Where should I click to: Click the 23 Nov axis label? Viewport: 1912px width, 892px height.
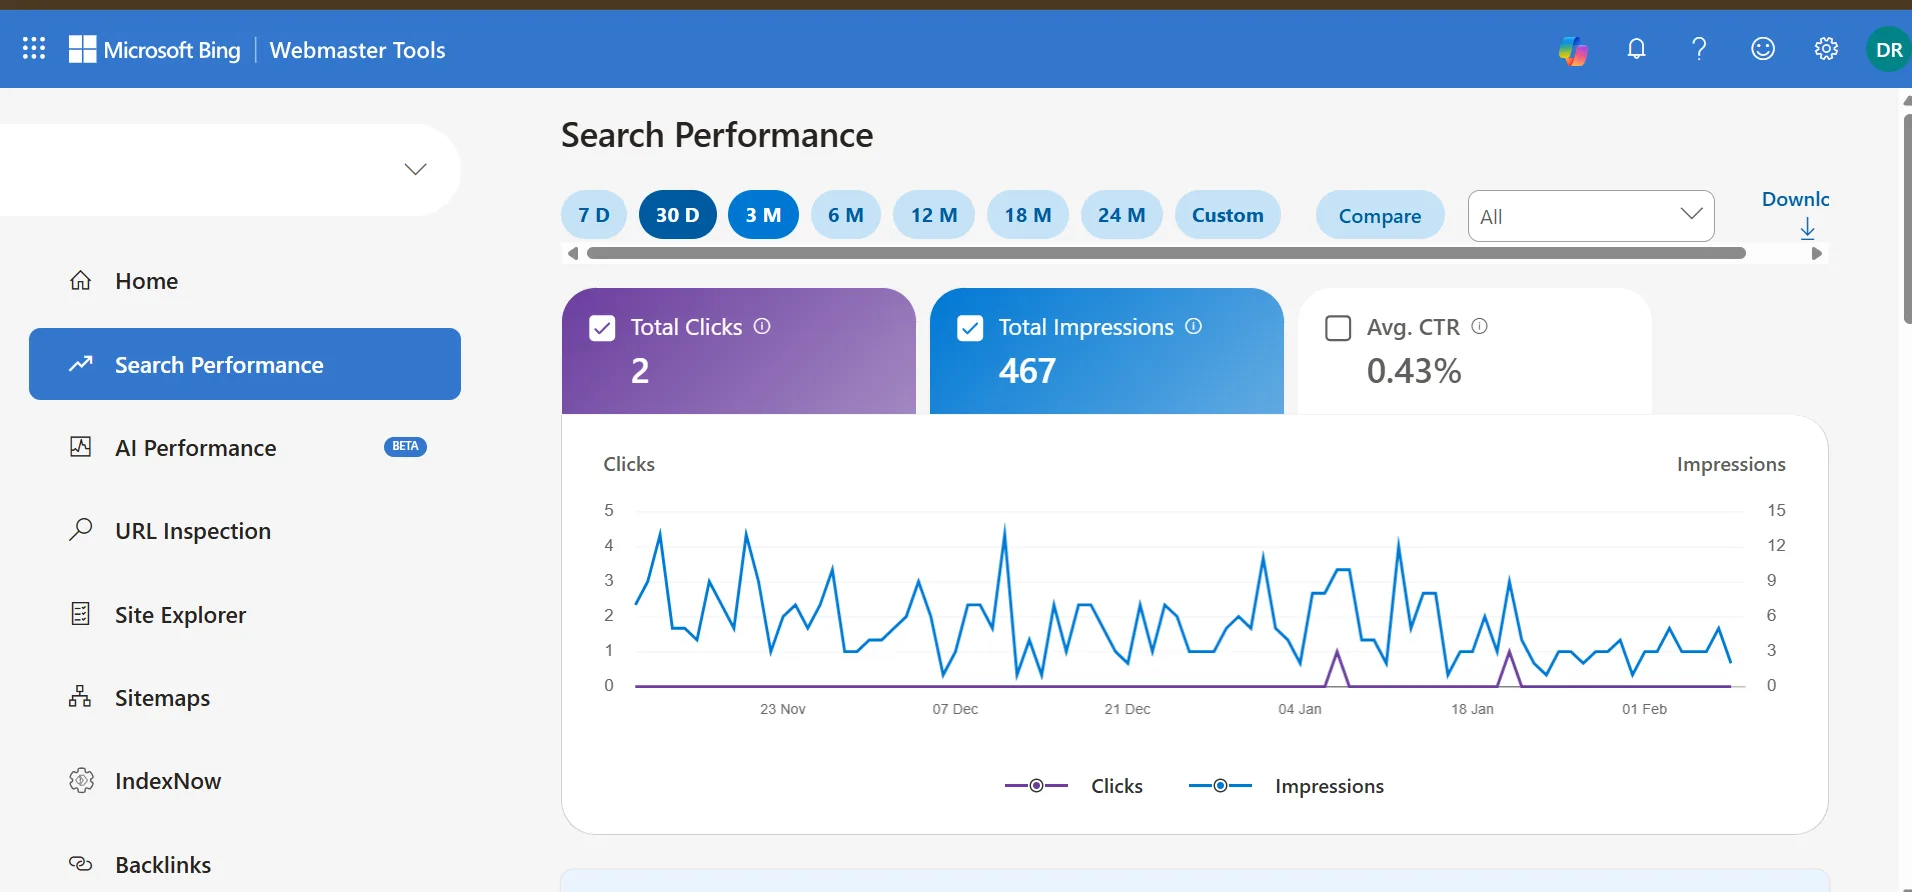(783, 709)
